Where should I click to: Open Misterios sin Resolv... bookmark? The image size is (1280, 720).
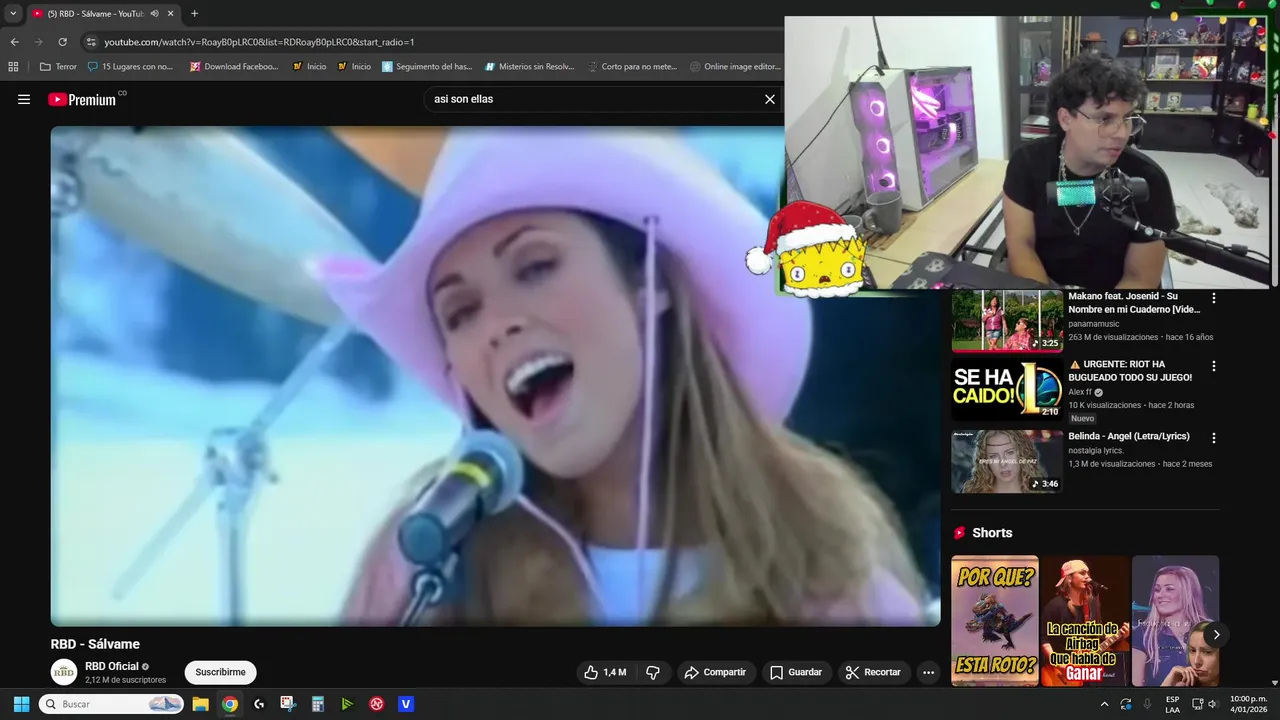click(530, 67)
